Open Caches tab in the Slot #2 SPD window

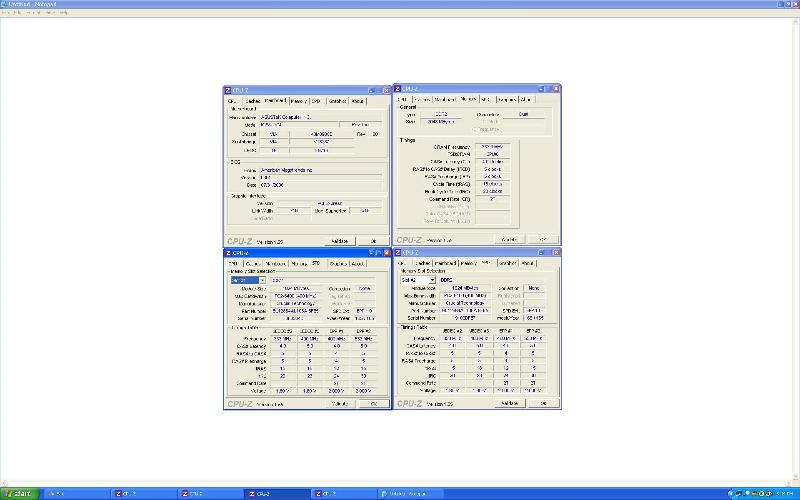[422, 263]
